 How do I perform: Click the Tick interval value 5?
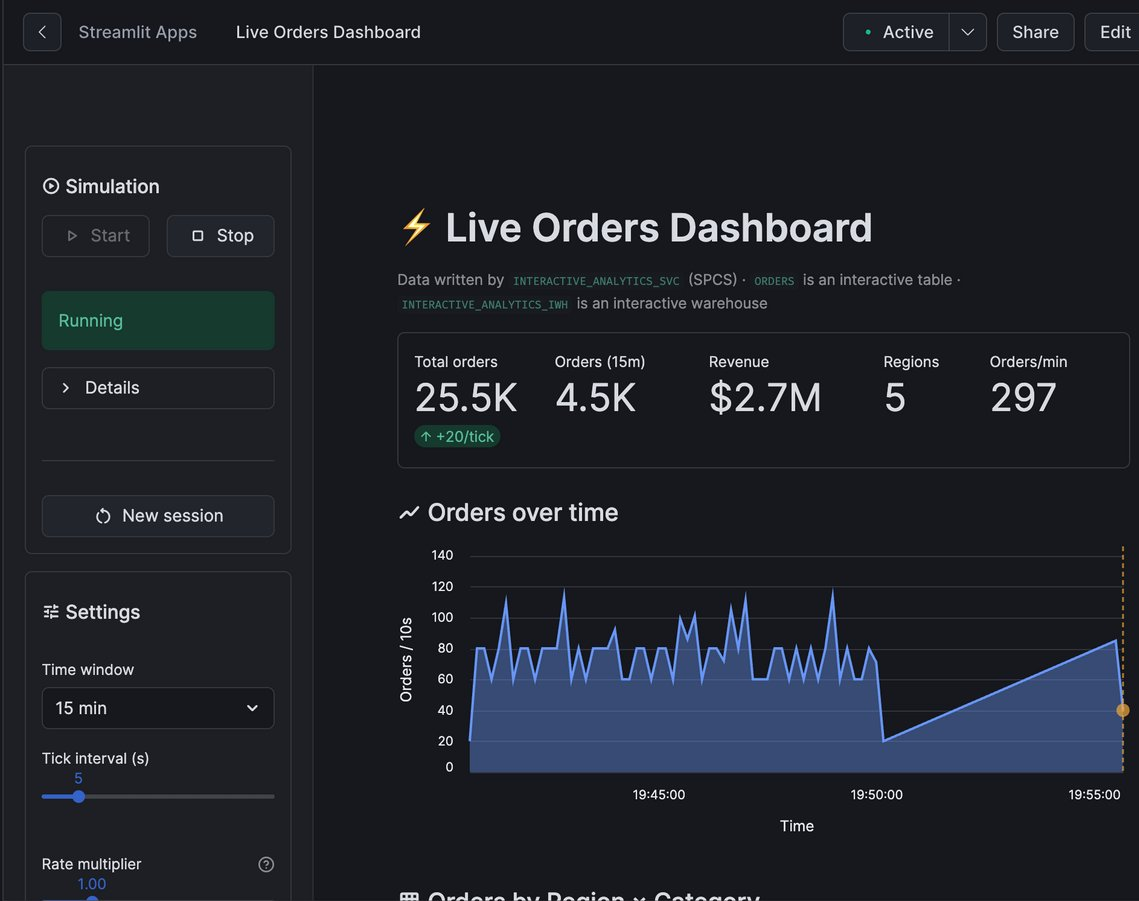click(78, 778)
